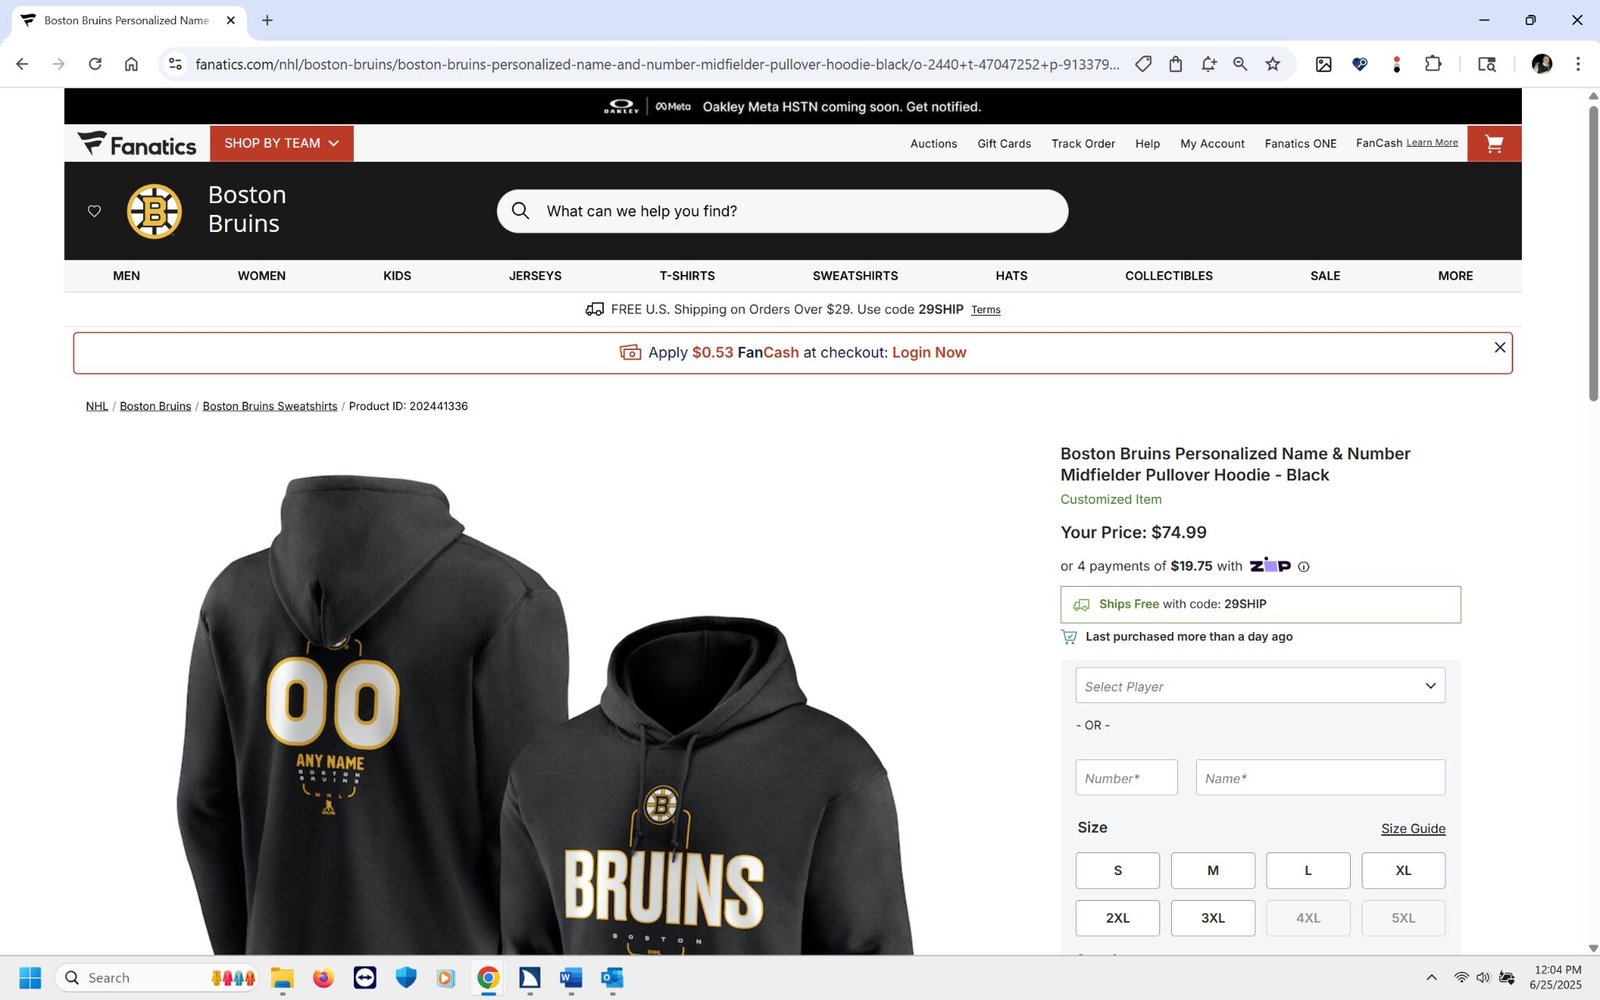The height and width of the screenshot is (1000, 1600).
Task: Follow Boston Bruins Sweatshirts breadcrumb
Action: (x=270, y=406)
